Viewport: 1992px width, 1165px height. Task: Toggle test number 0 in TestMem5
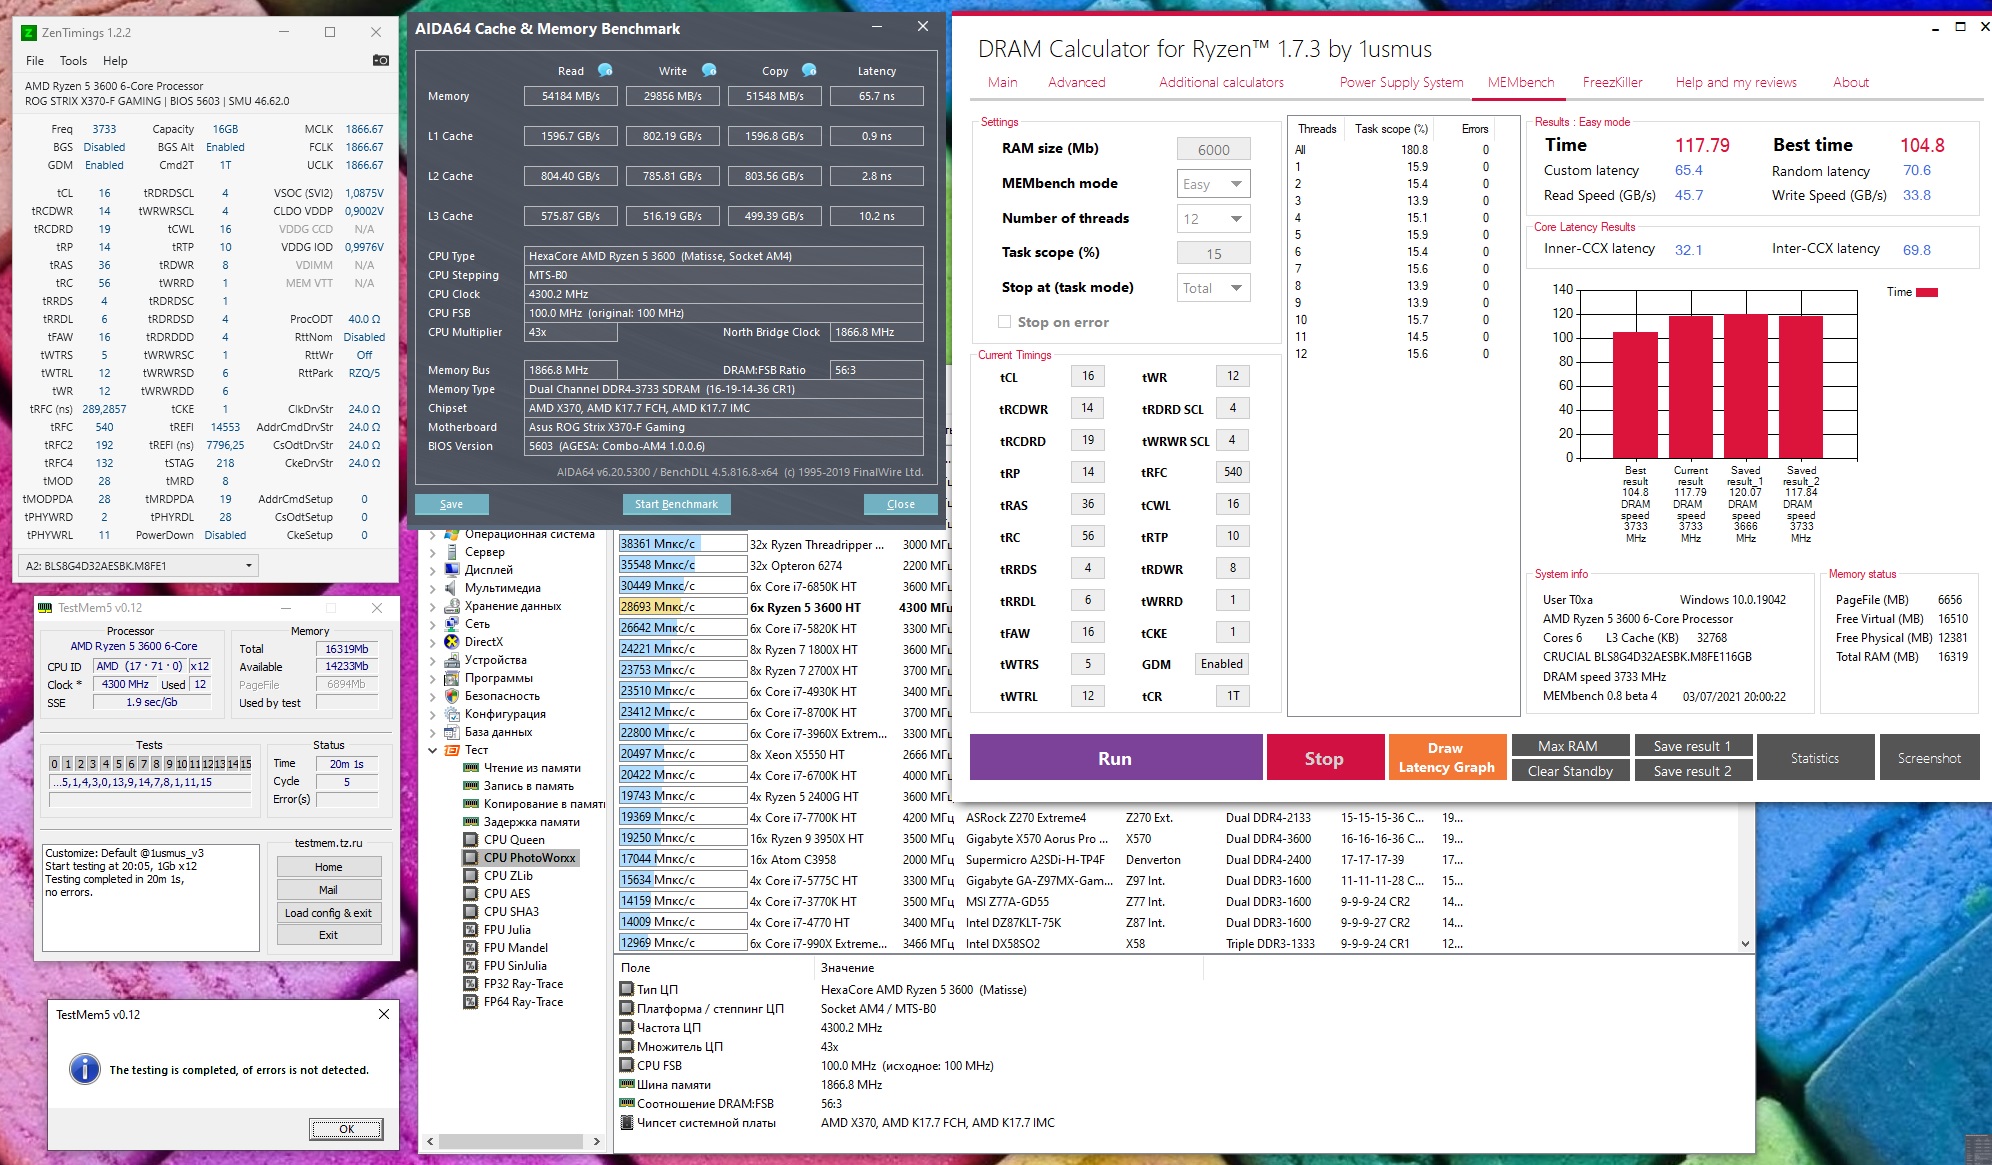click(55, 763)
